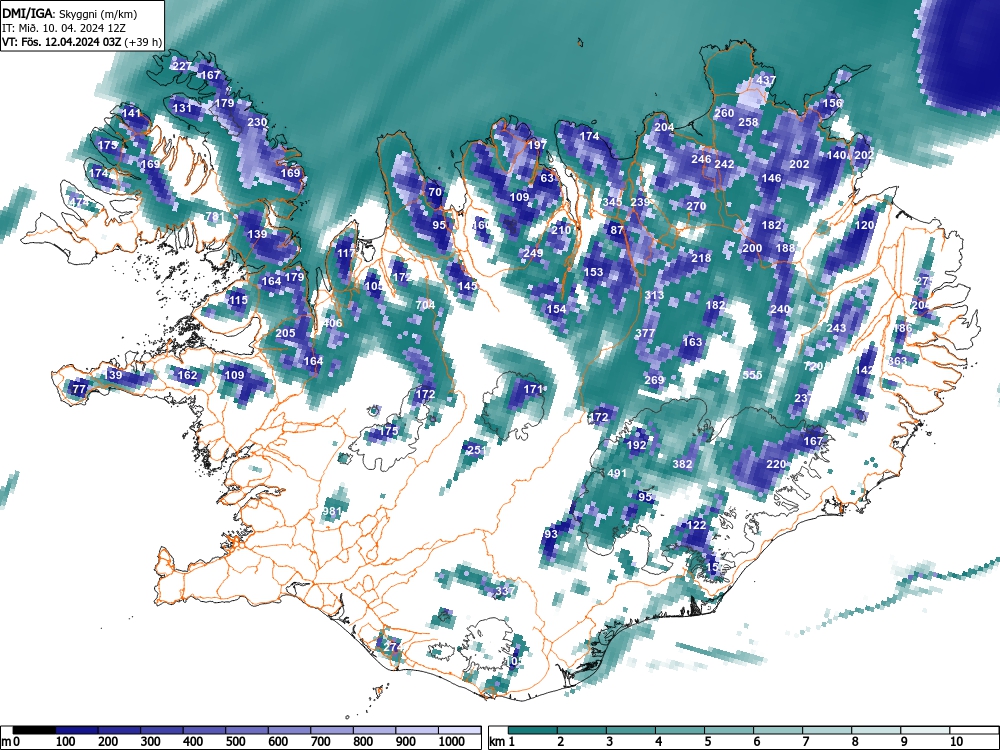Viewport: 1000px width, 750px height.
Task: Click visibility value 345
Action: coord(612,202)
